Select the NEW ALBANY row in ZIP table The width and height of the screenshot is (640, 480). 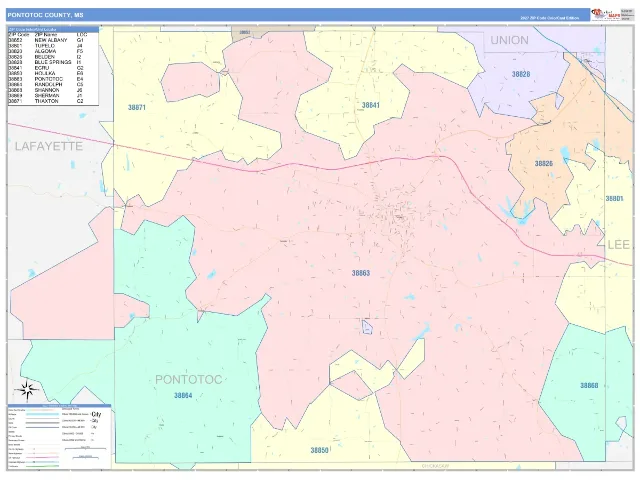(x=48, y=40)
